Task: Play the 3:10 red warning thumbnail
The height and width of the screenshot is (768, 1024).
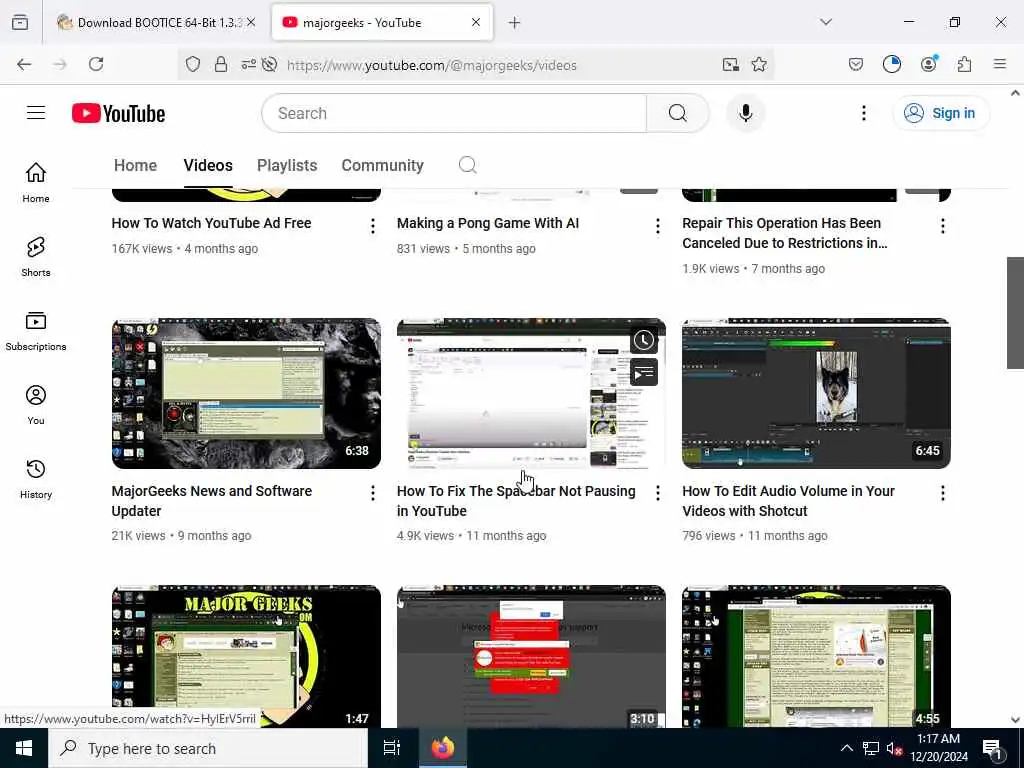Action: (x=532, y=656)
